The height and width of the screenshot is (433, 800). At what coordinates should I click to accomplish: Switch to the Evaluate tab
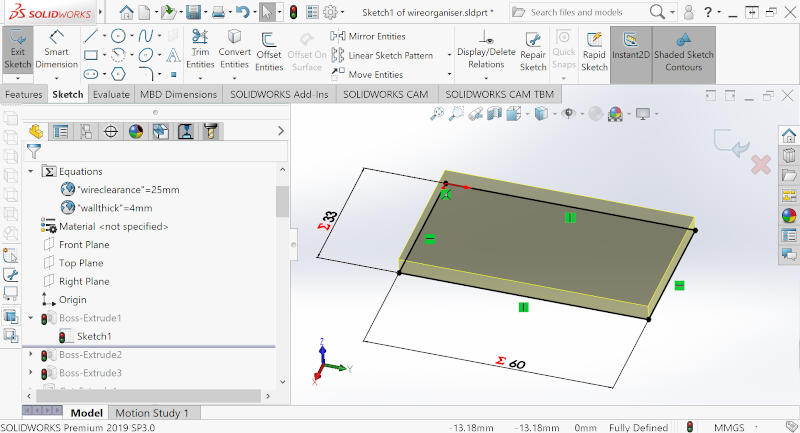click(x=111, y=94)
